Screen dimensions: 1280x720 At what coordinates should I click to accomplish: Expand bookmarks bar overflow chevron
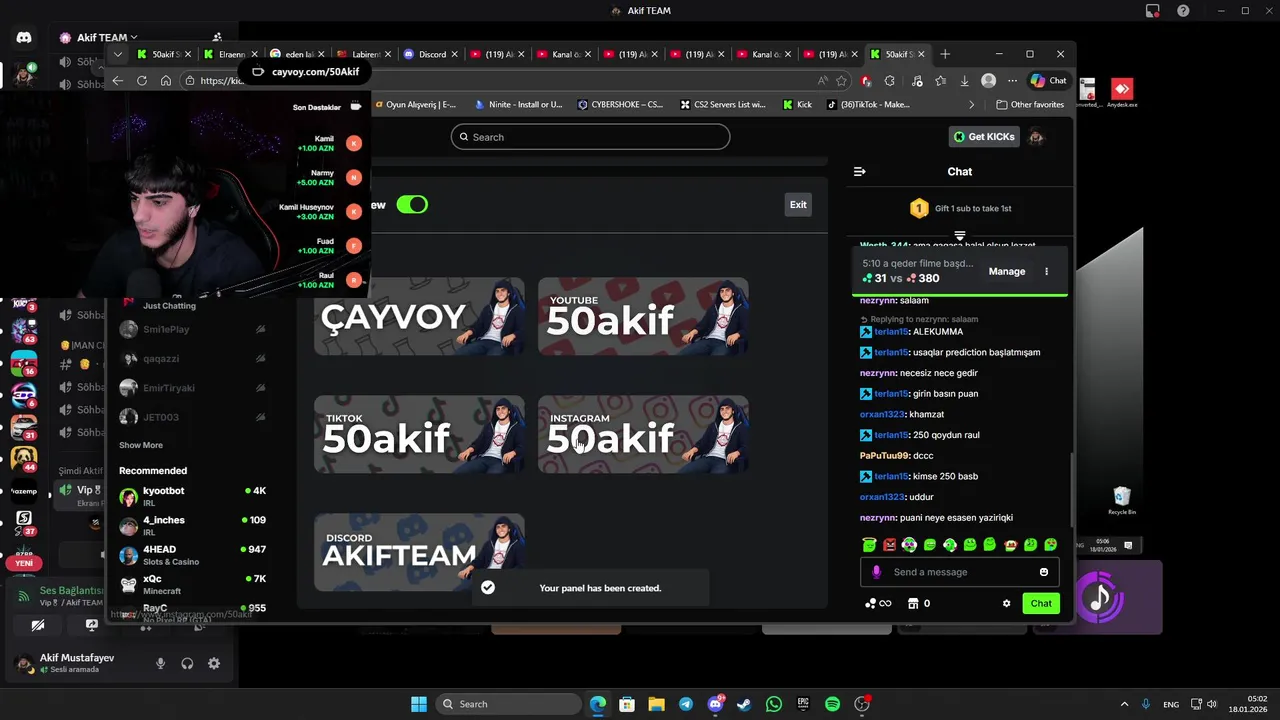(971, 104)
